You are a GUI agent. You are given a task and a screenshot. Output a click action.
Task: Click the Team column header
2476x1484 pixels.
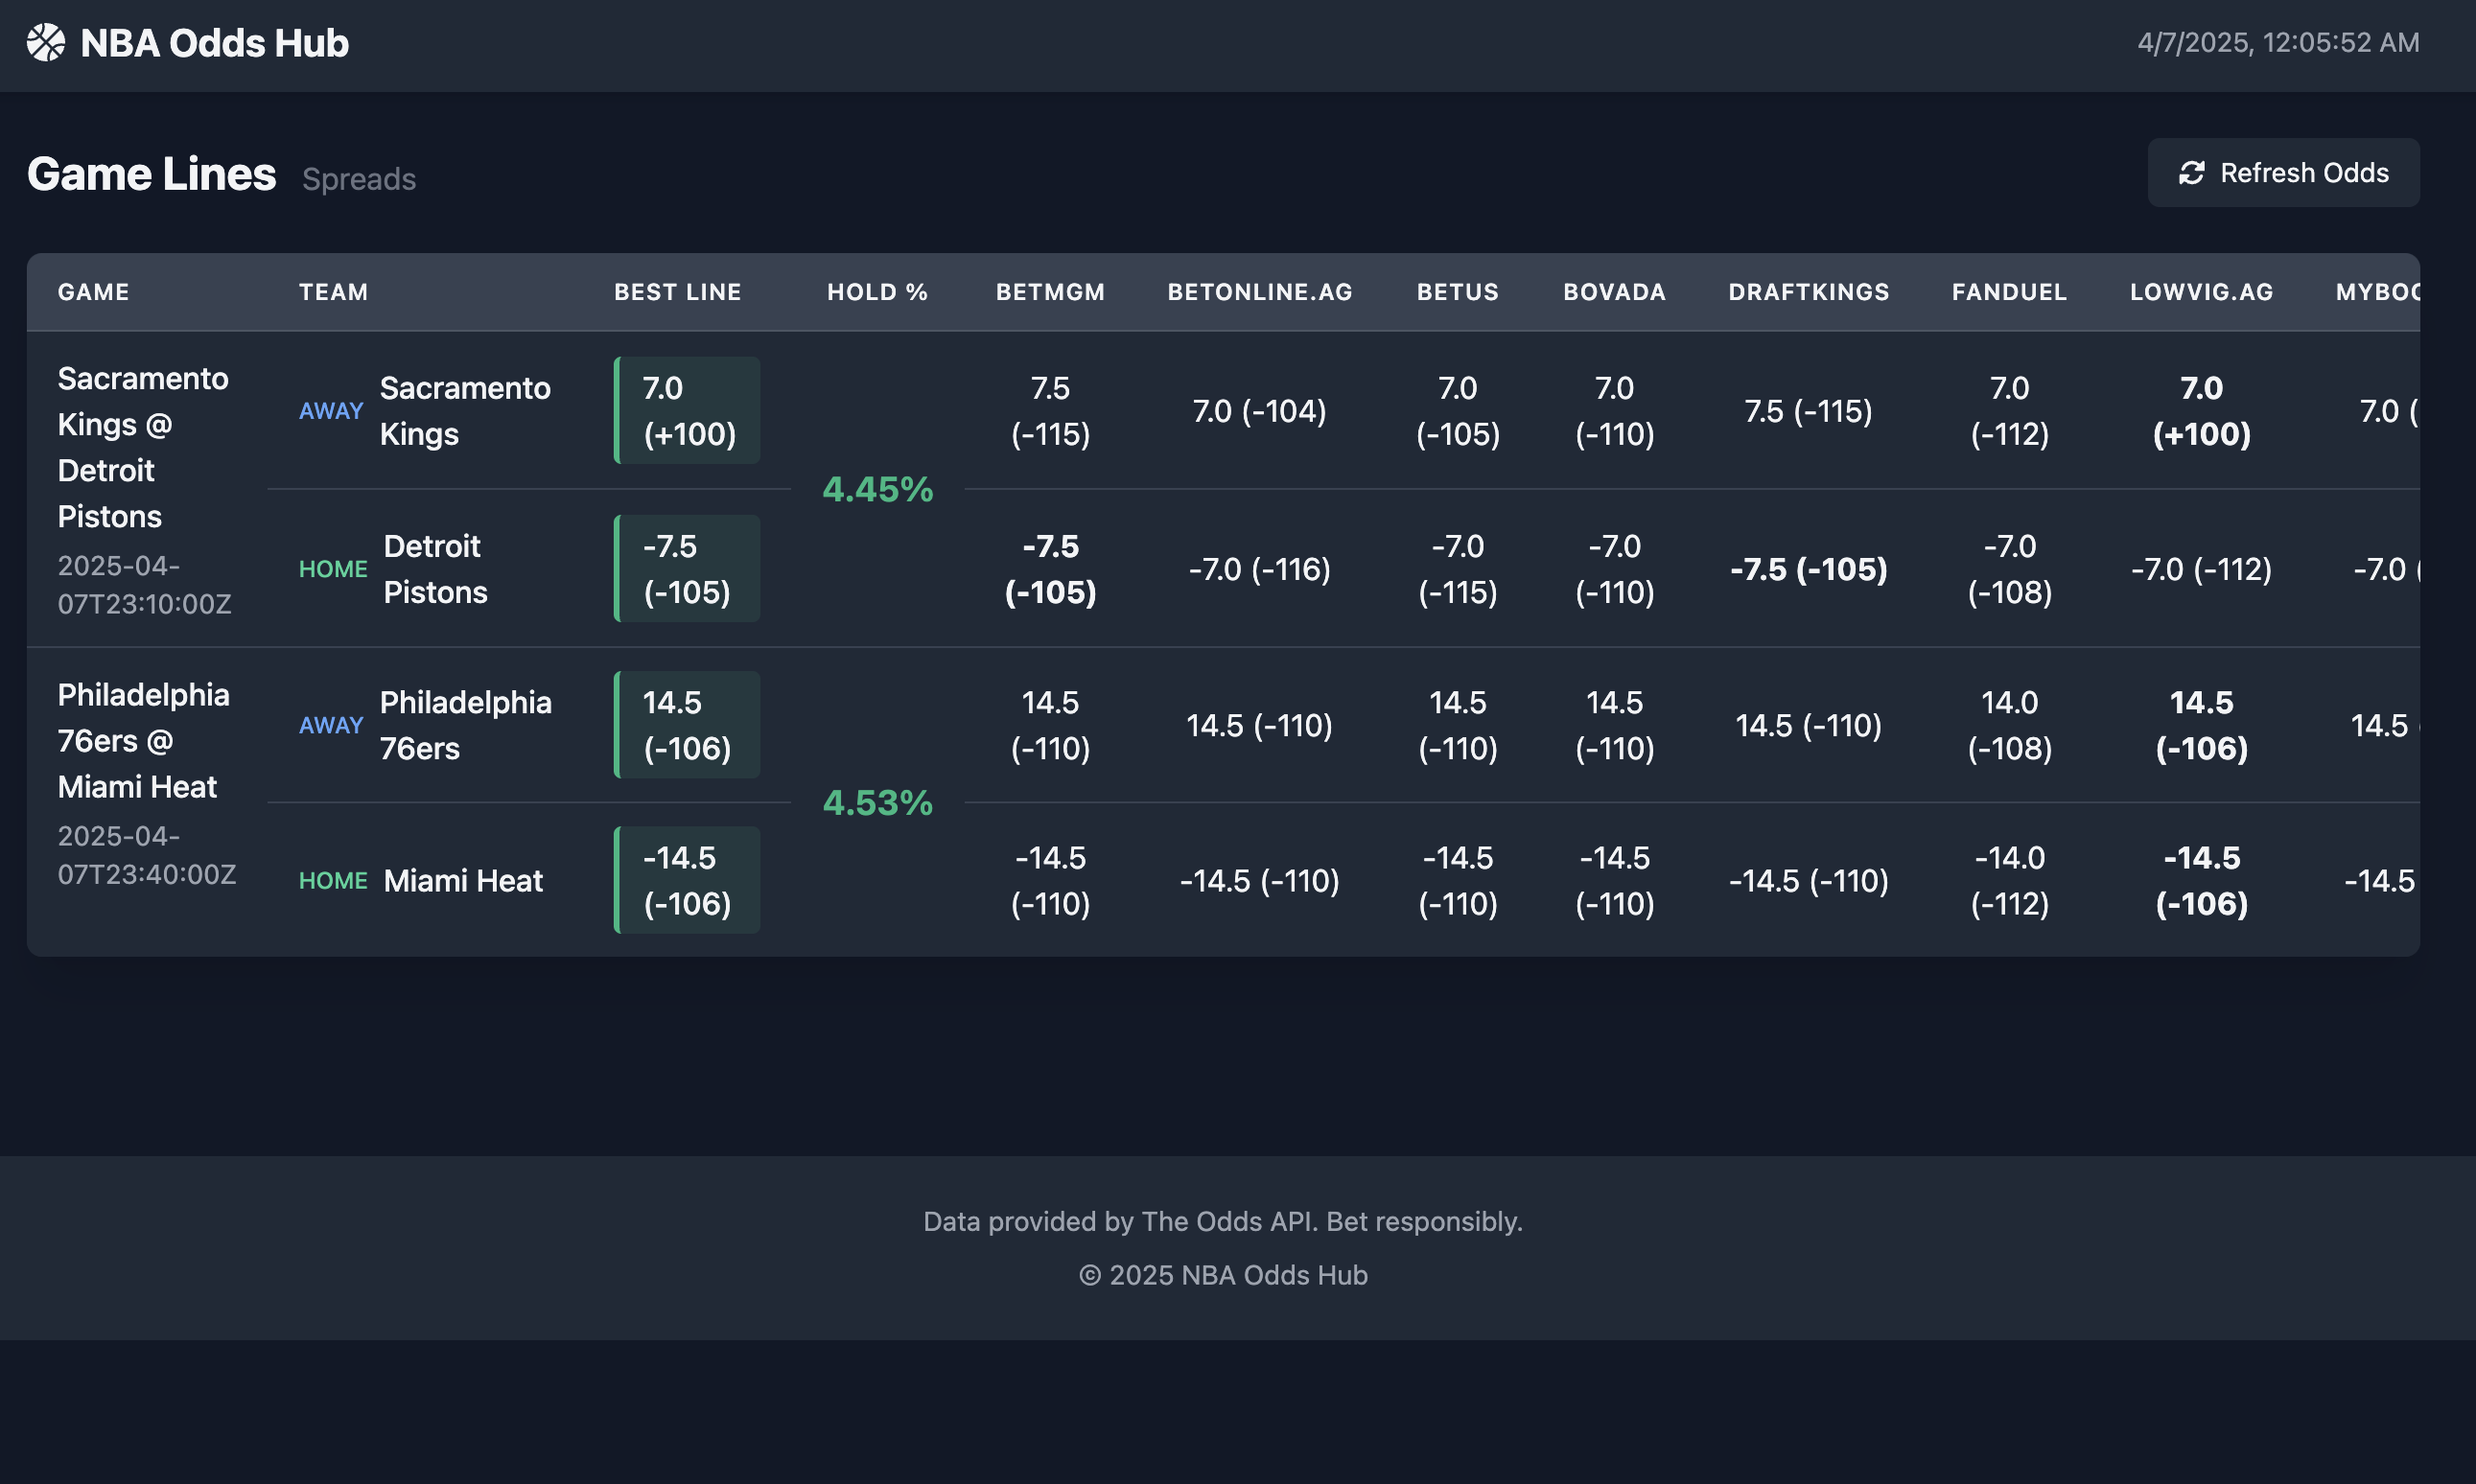(333, 292)
